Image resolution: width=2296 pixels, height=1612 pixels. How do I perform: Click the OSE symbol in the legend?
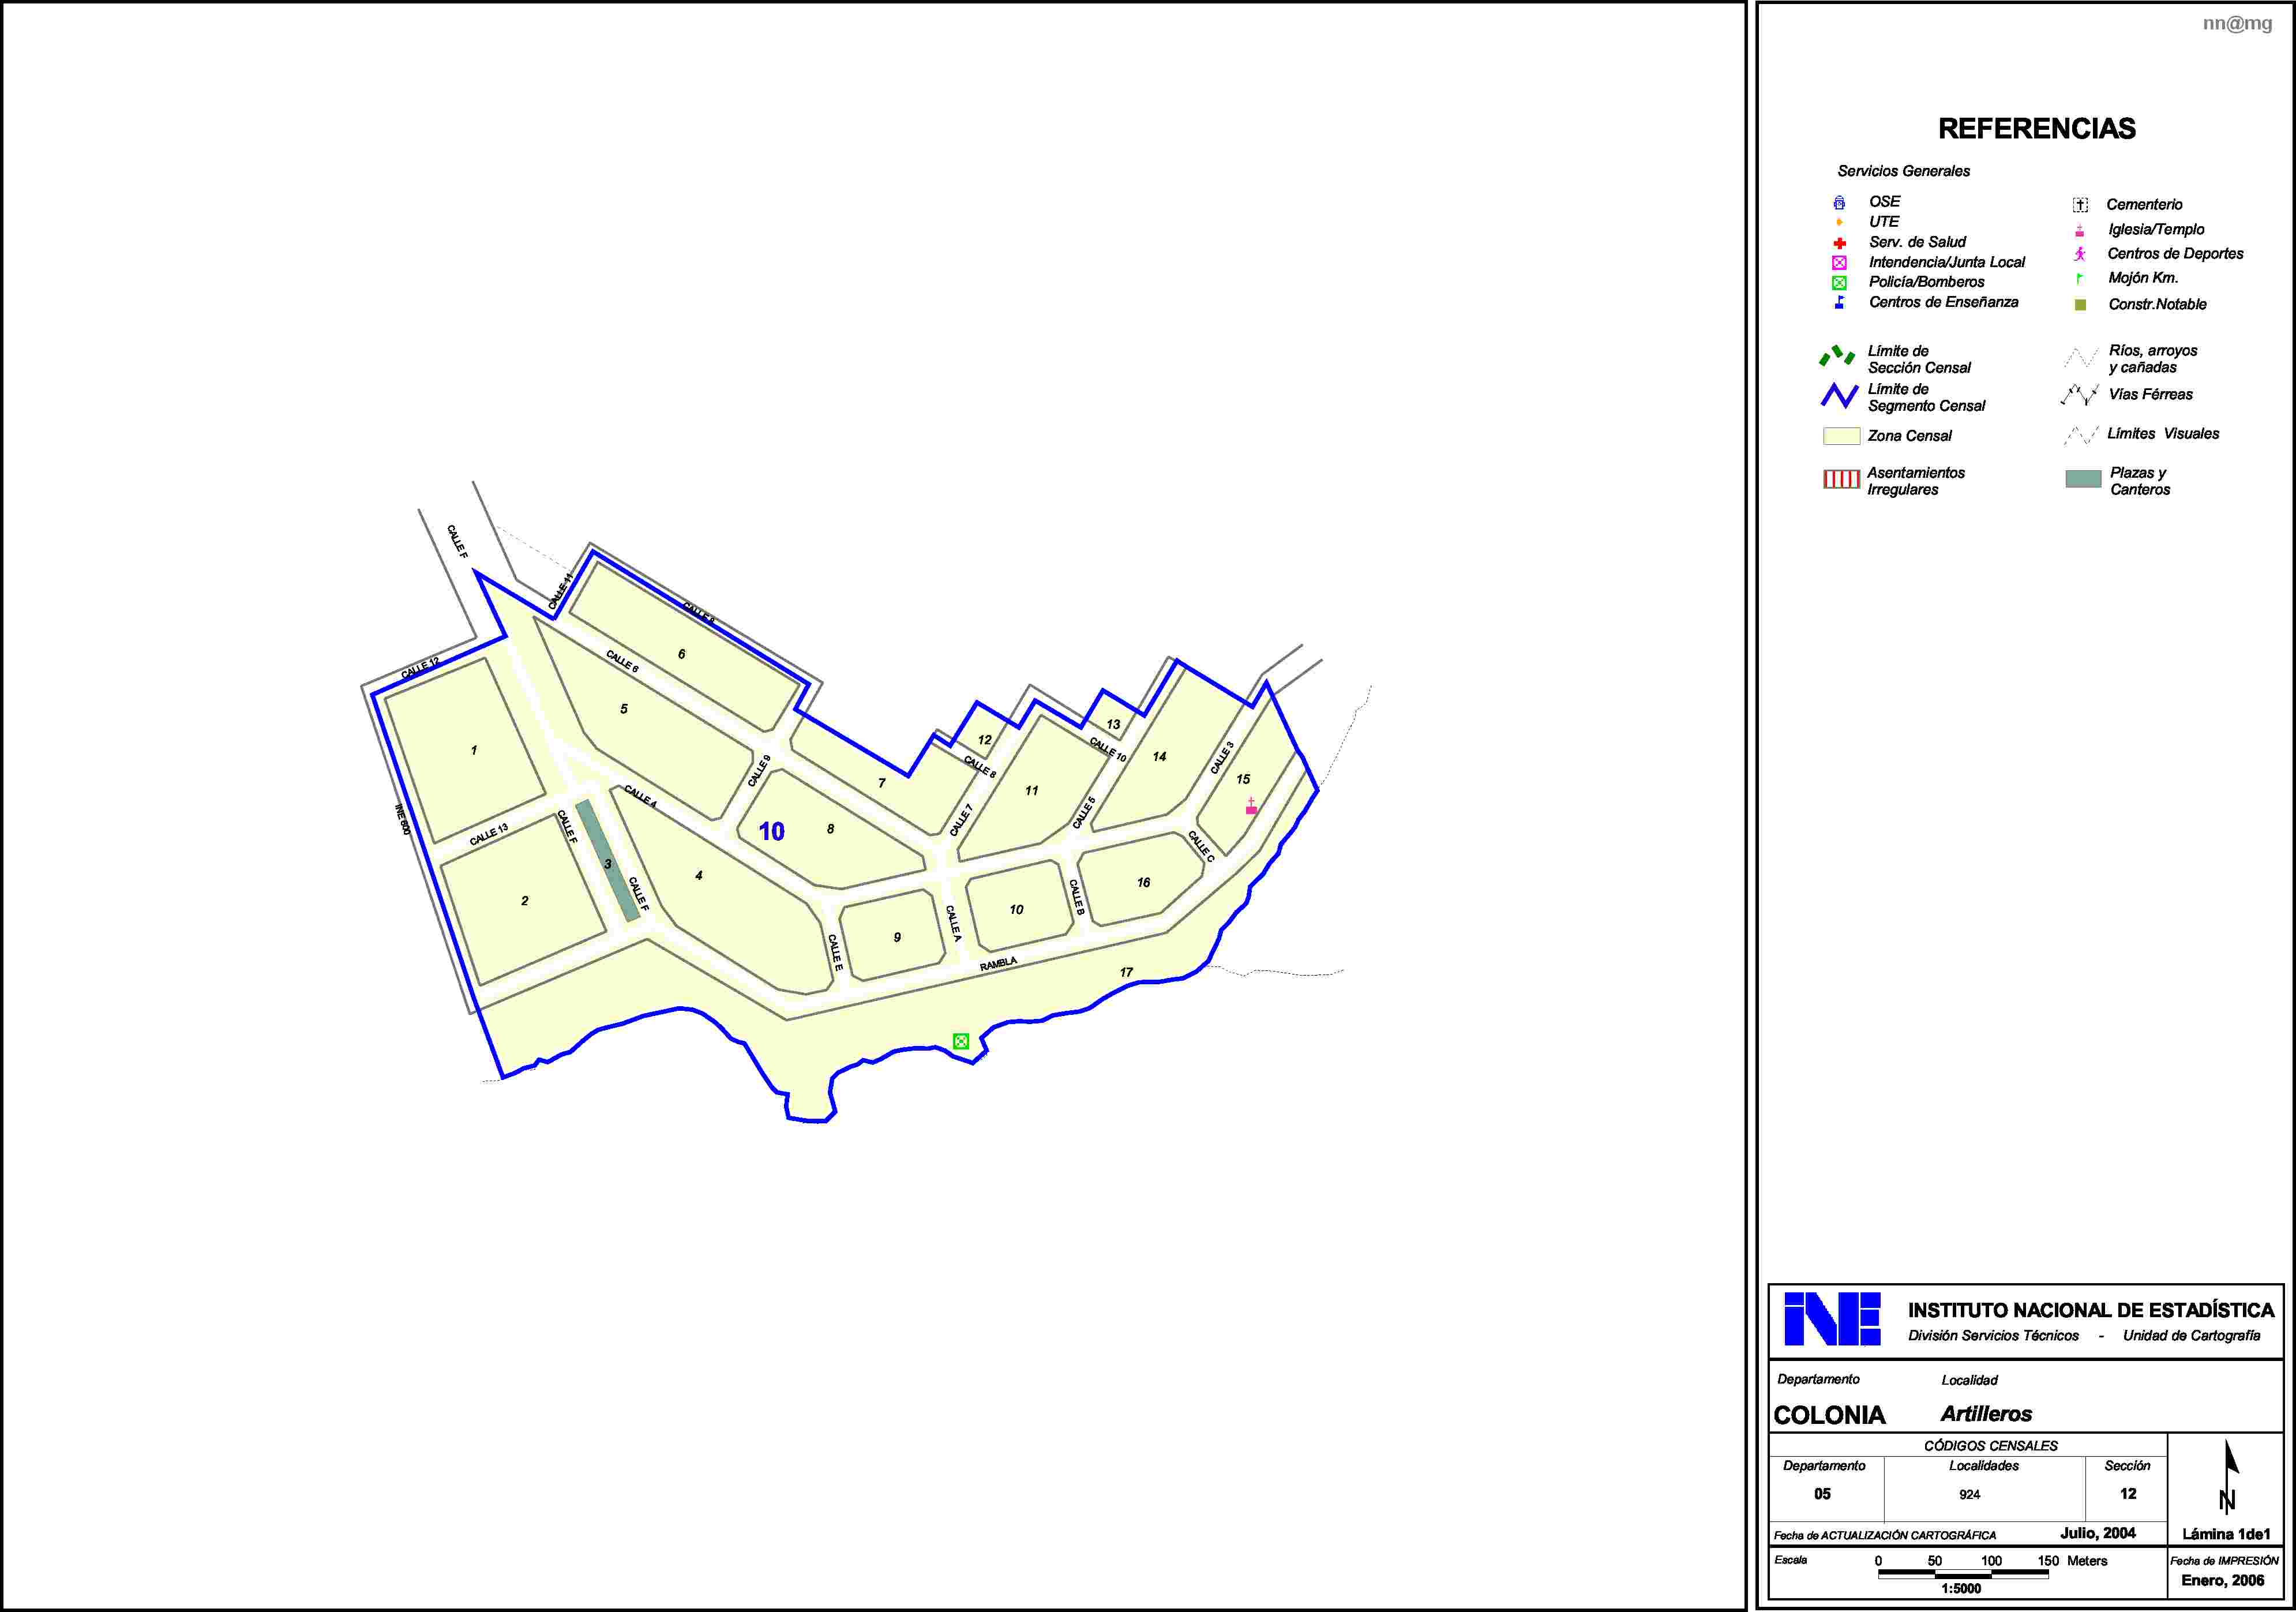point(1839,202)
